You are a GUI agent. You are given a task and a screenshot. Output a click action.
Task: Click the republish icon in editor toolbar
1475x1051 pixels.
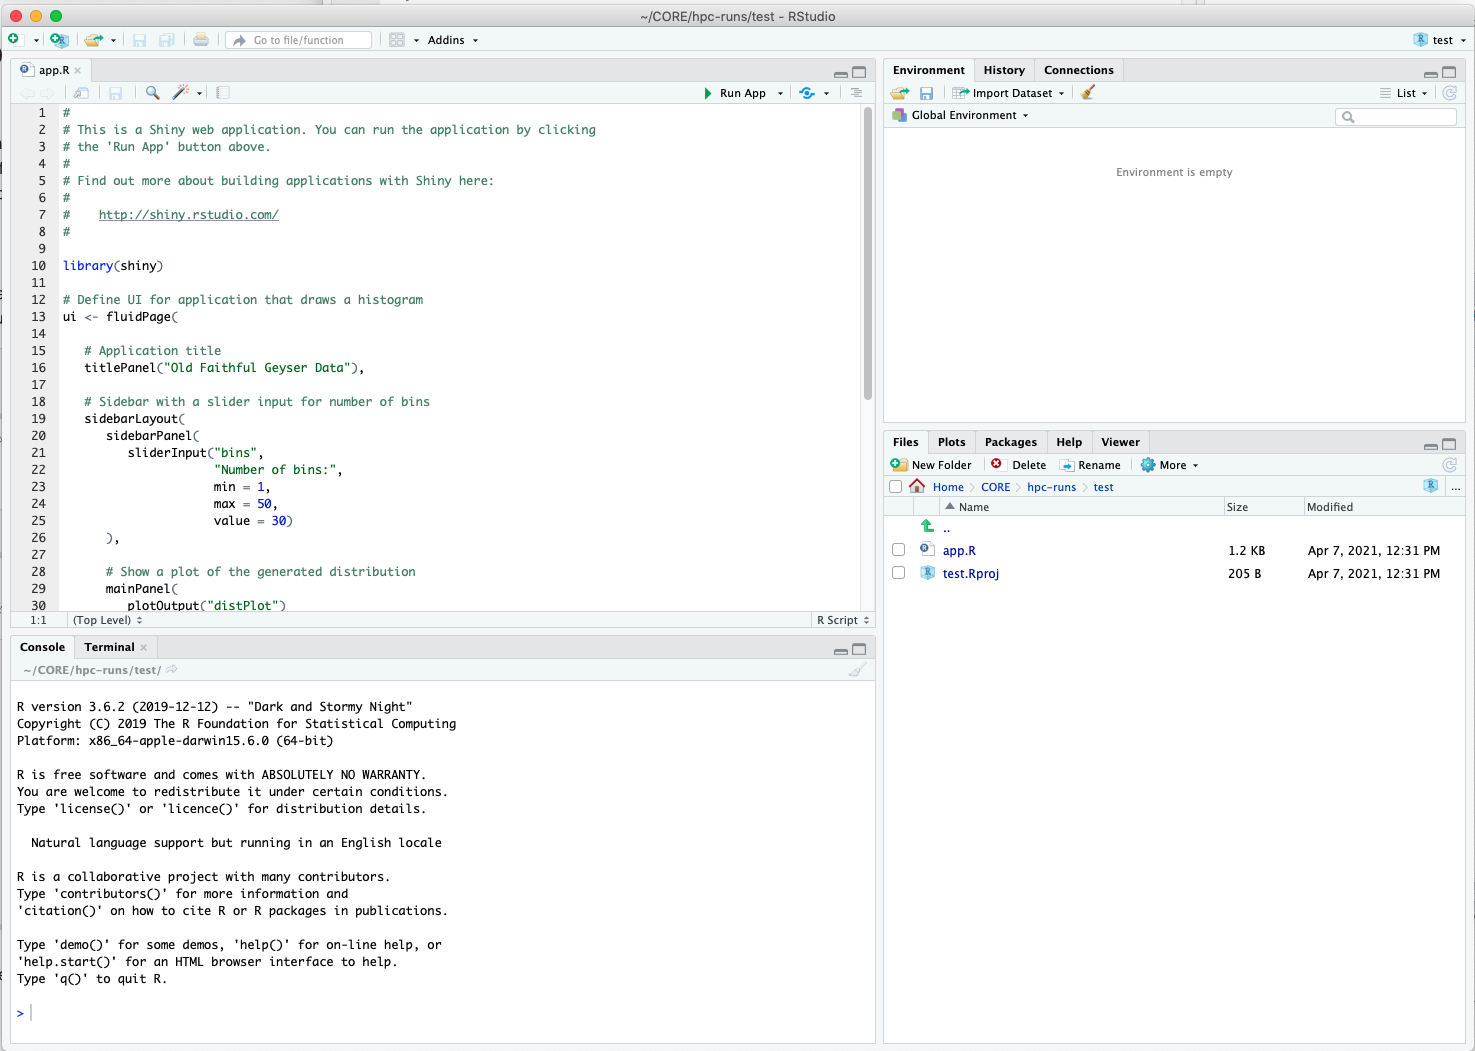click(x=807, y=93)
